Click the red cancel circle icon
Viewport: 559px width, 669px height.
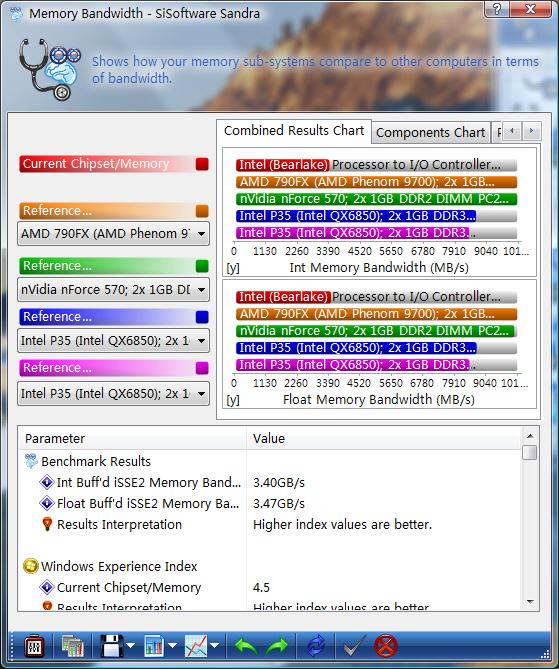385,646
